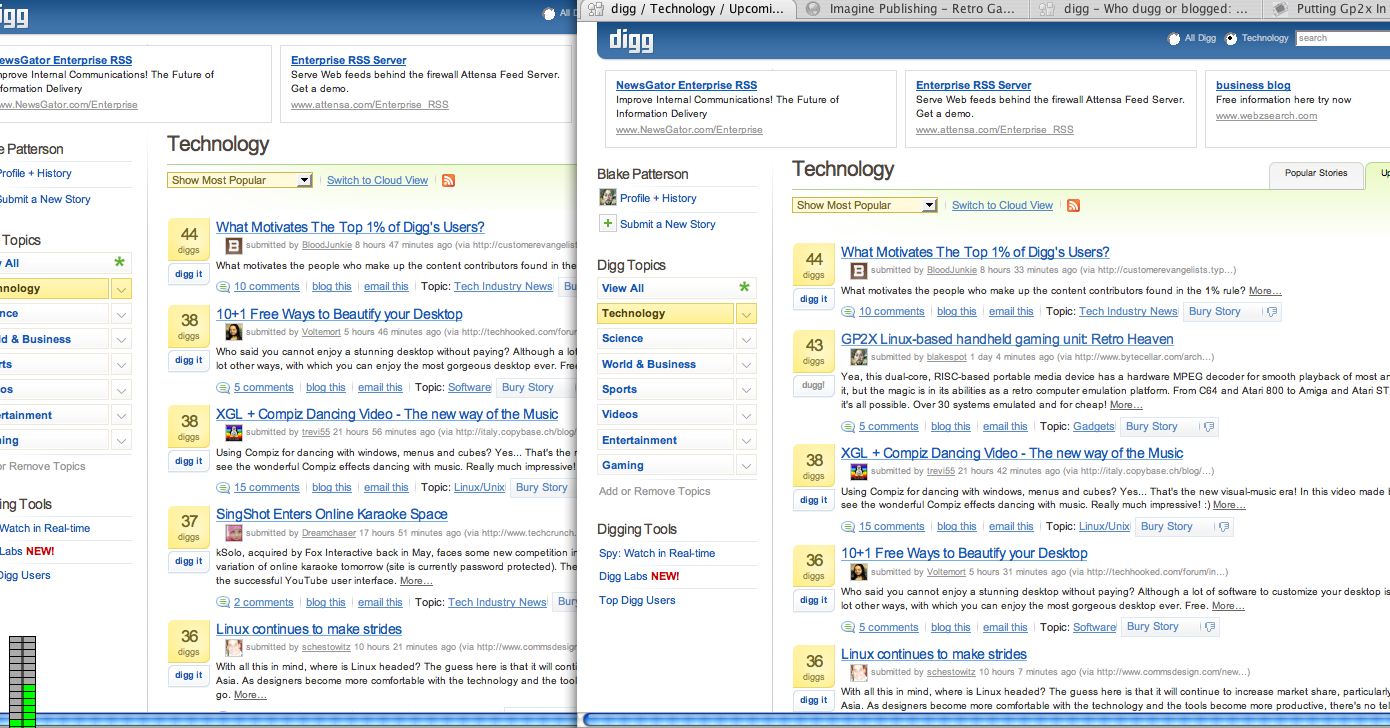Click BloodJunkie's avatar in the left window
This screenshot has width=1390, height=728.
click(x=233, y=245)
